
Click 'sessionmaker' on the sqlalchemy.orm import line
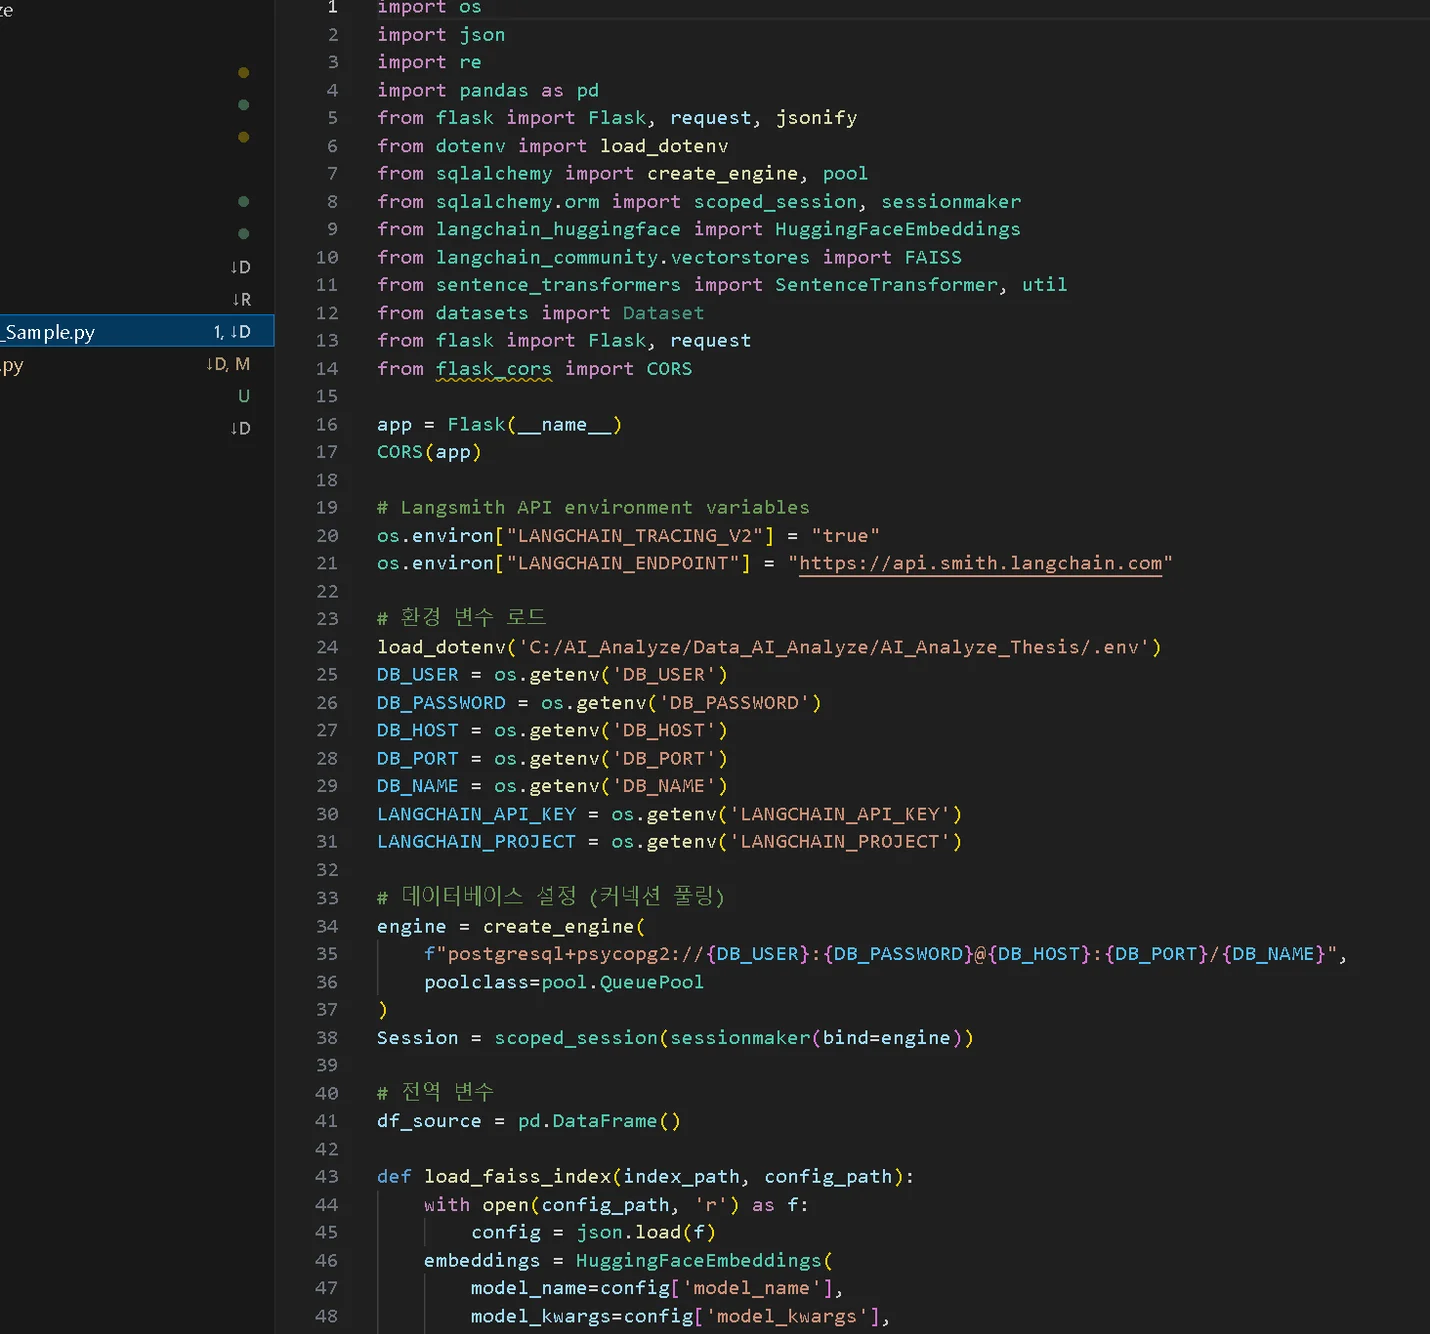[951, 202]
